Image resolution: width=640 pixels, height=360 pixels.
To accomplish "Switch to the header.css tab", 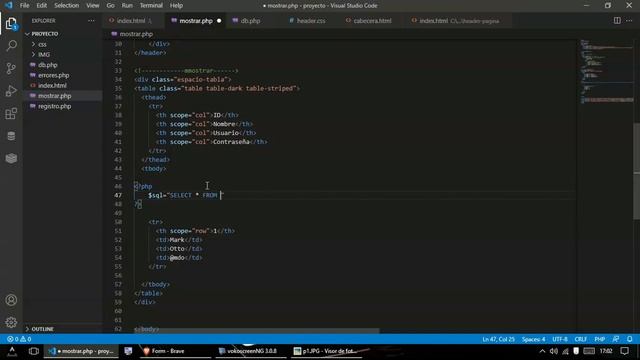I will 311,20.
